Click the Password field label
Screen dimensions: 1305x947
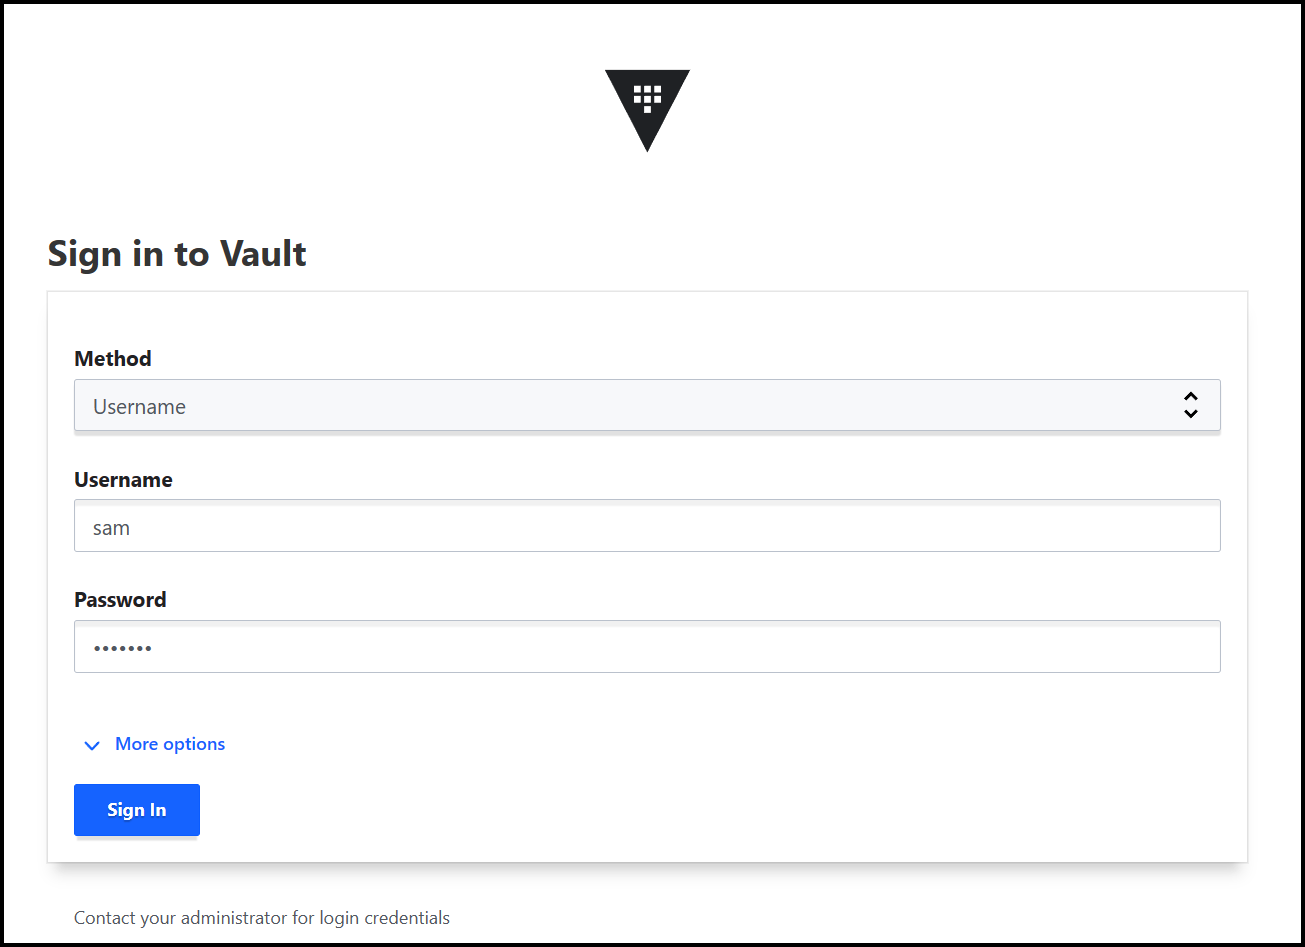point(119,599)
